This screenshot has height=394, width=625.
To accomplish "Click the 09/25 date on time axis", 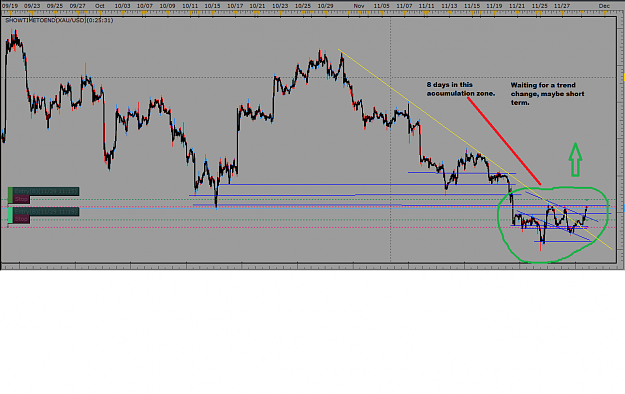I will 55,6.
